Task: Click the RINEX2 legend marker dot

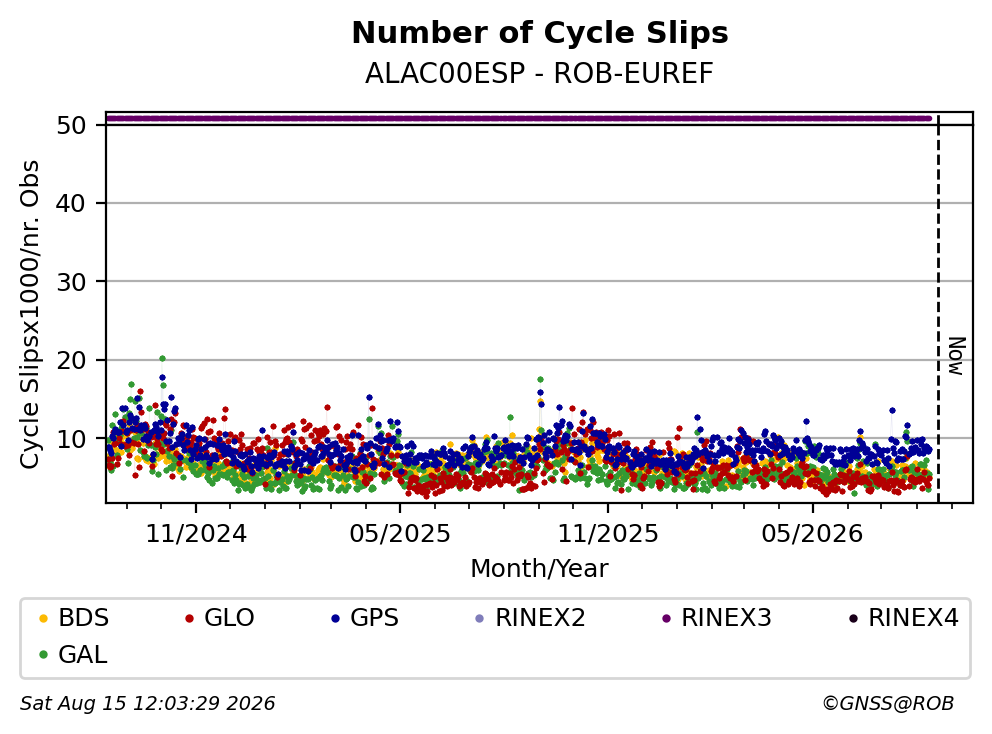Action: (x=480, y=618)
